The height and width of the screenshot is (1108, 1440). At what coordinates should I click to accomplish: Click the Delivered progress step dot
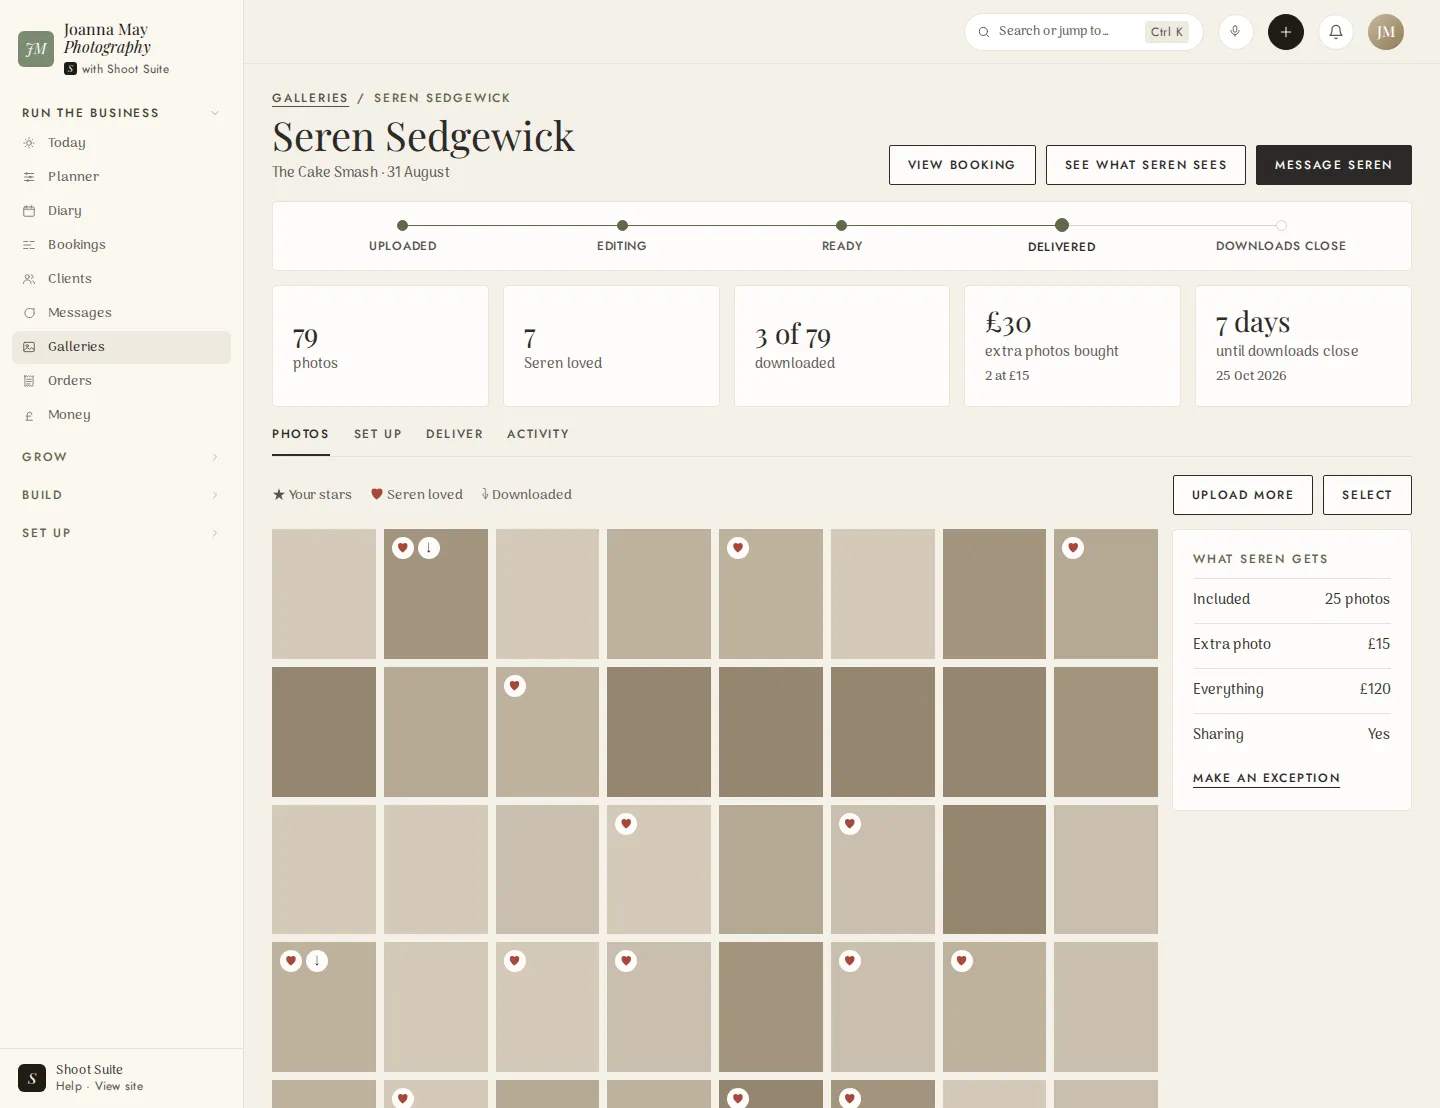click(1062, 225)
